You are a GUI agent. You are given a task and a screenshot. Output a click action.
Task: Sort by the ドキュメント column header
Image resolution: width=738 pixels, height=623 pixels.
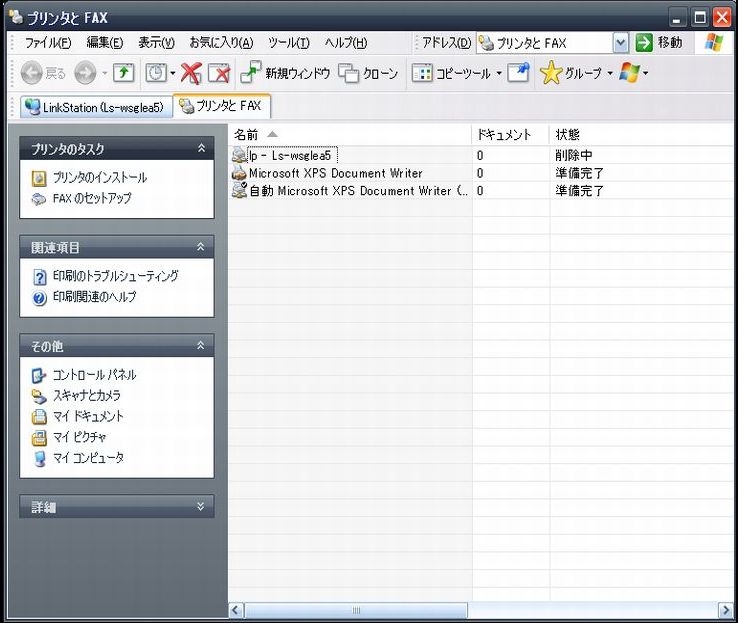(510, 135)
